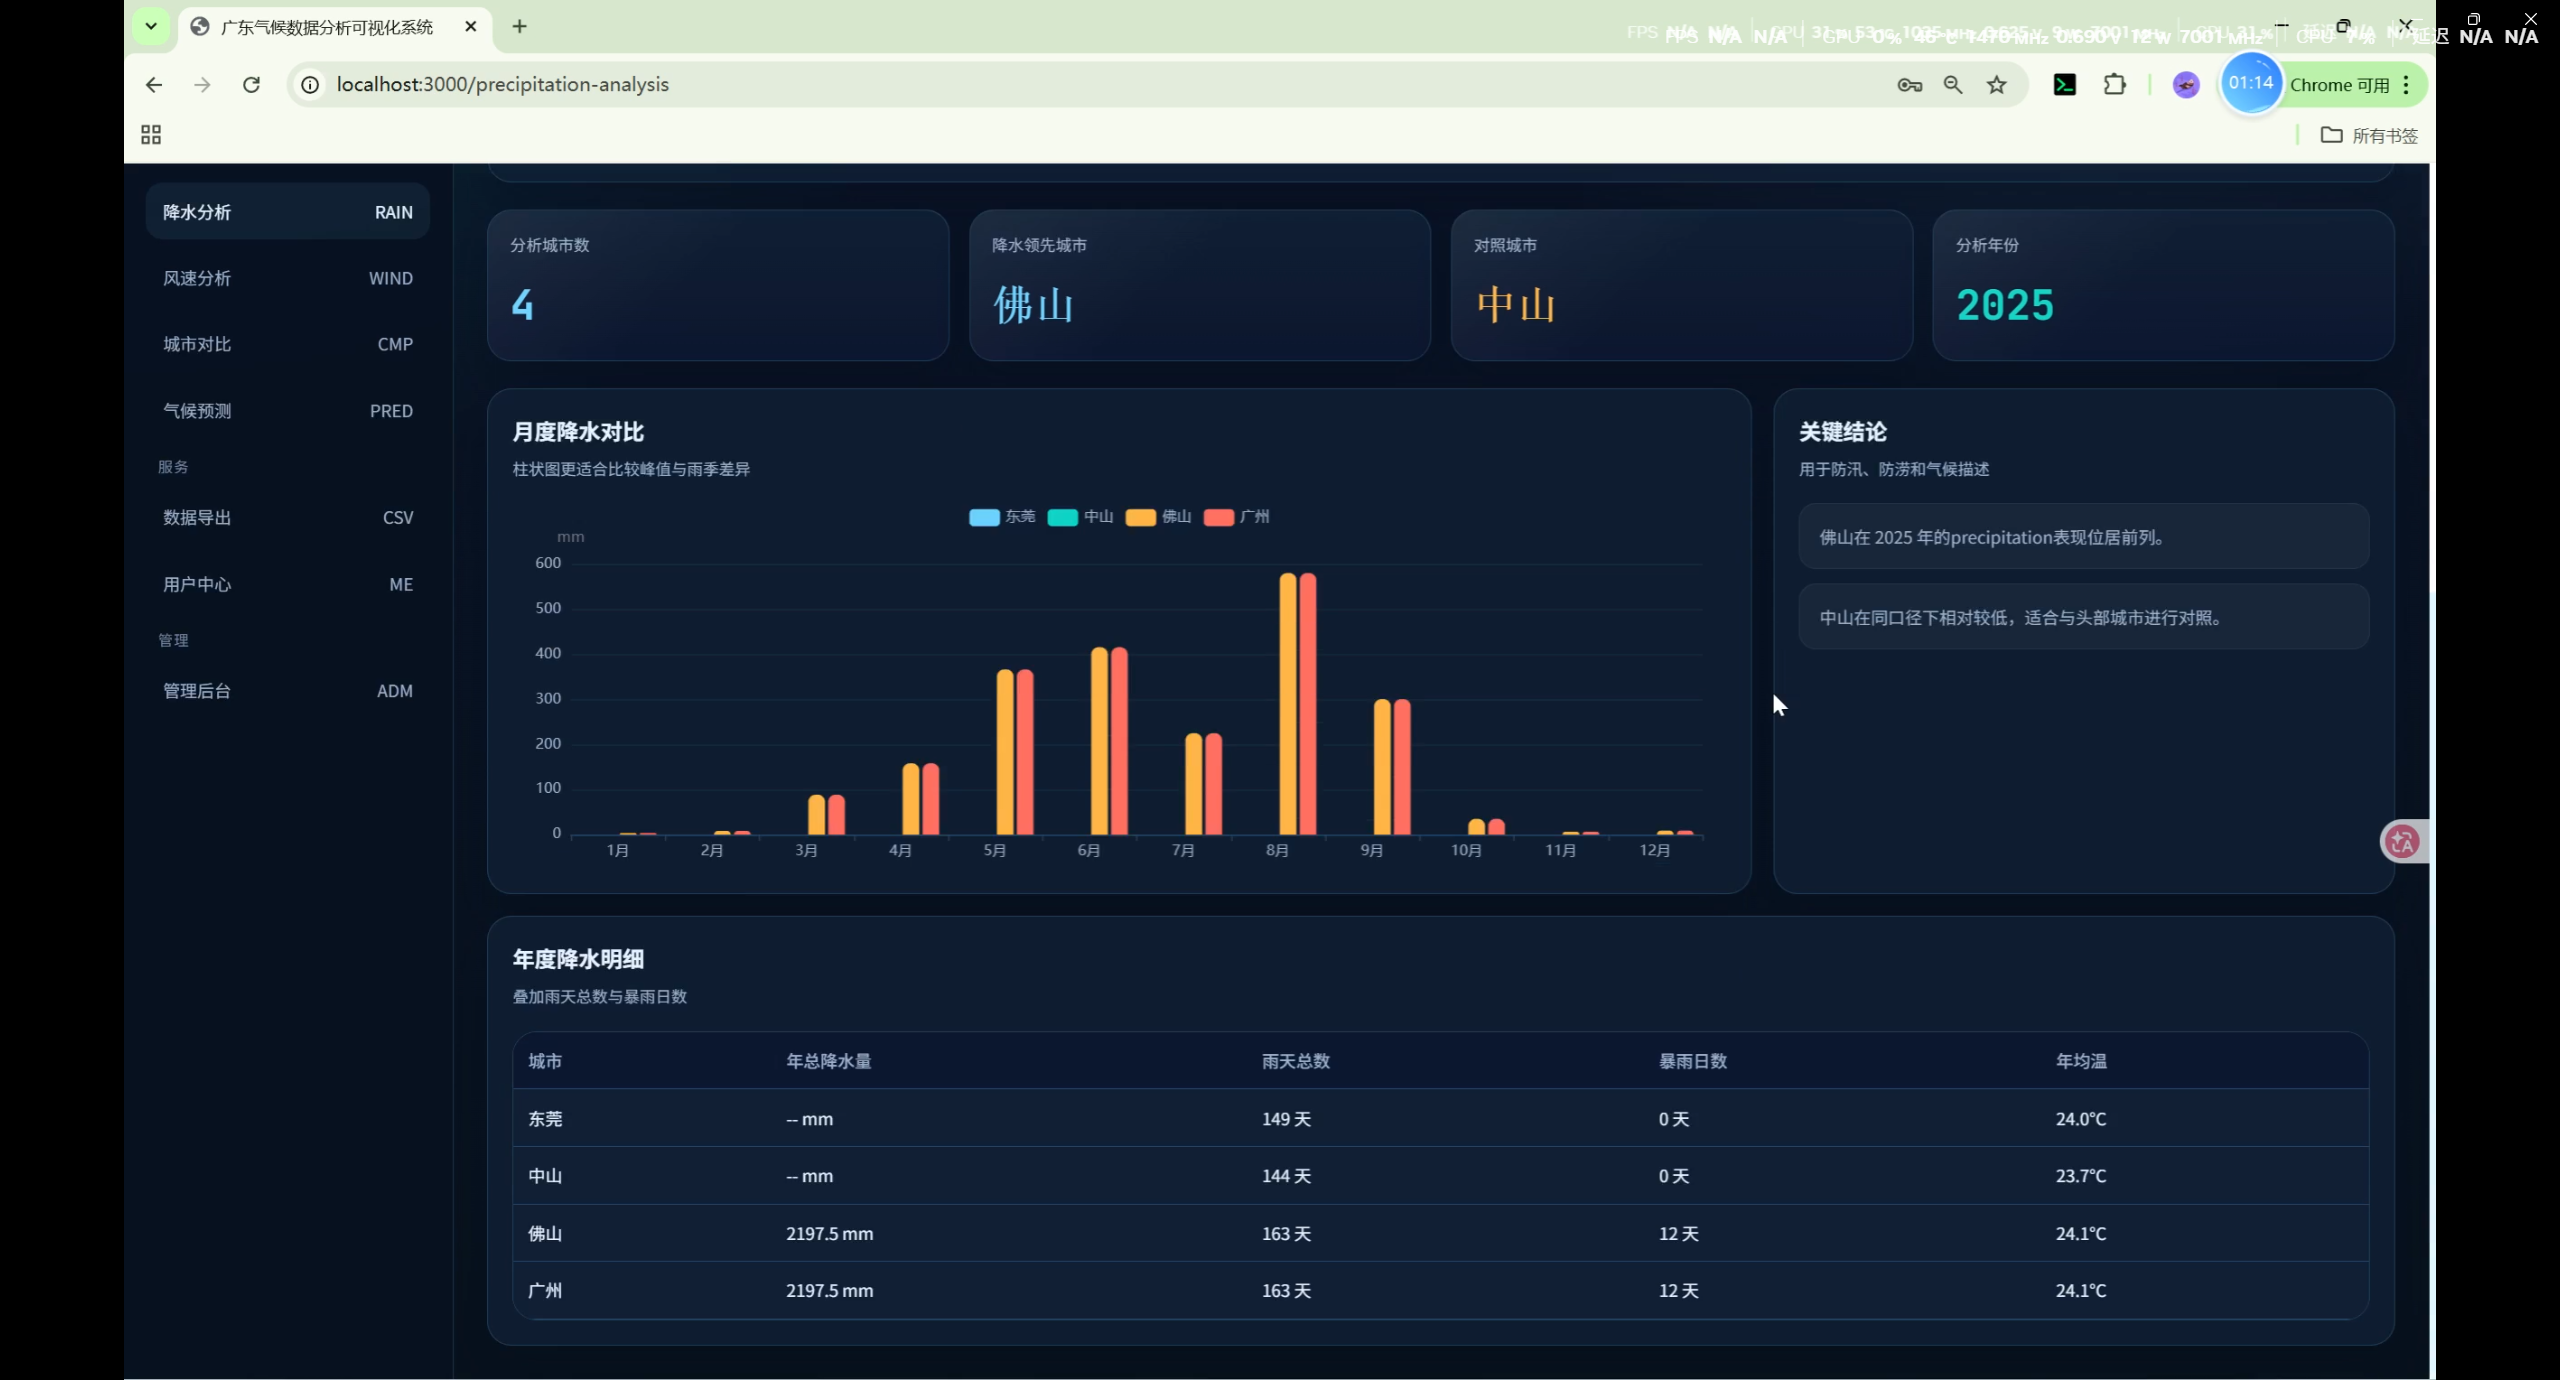Viewport: 2560px width, 1380px height.
Task: Hide the 广州 series via legend
Action: pyautogui.click(x=1236, y=517)
